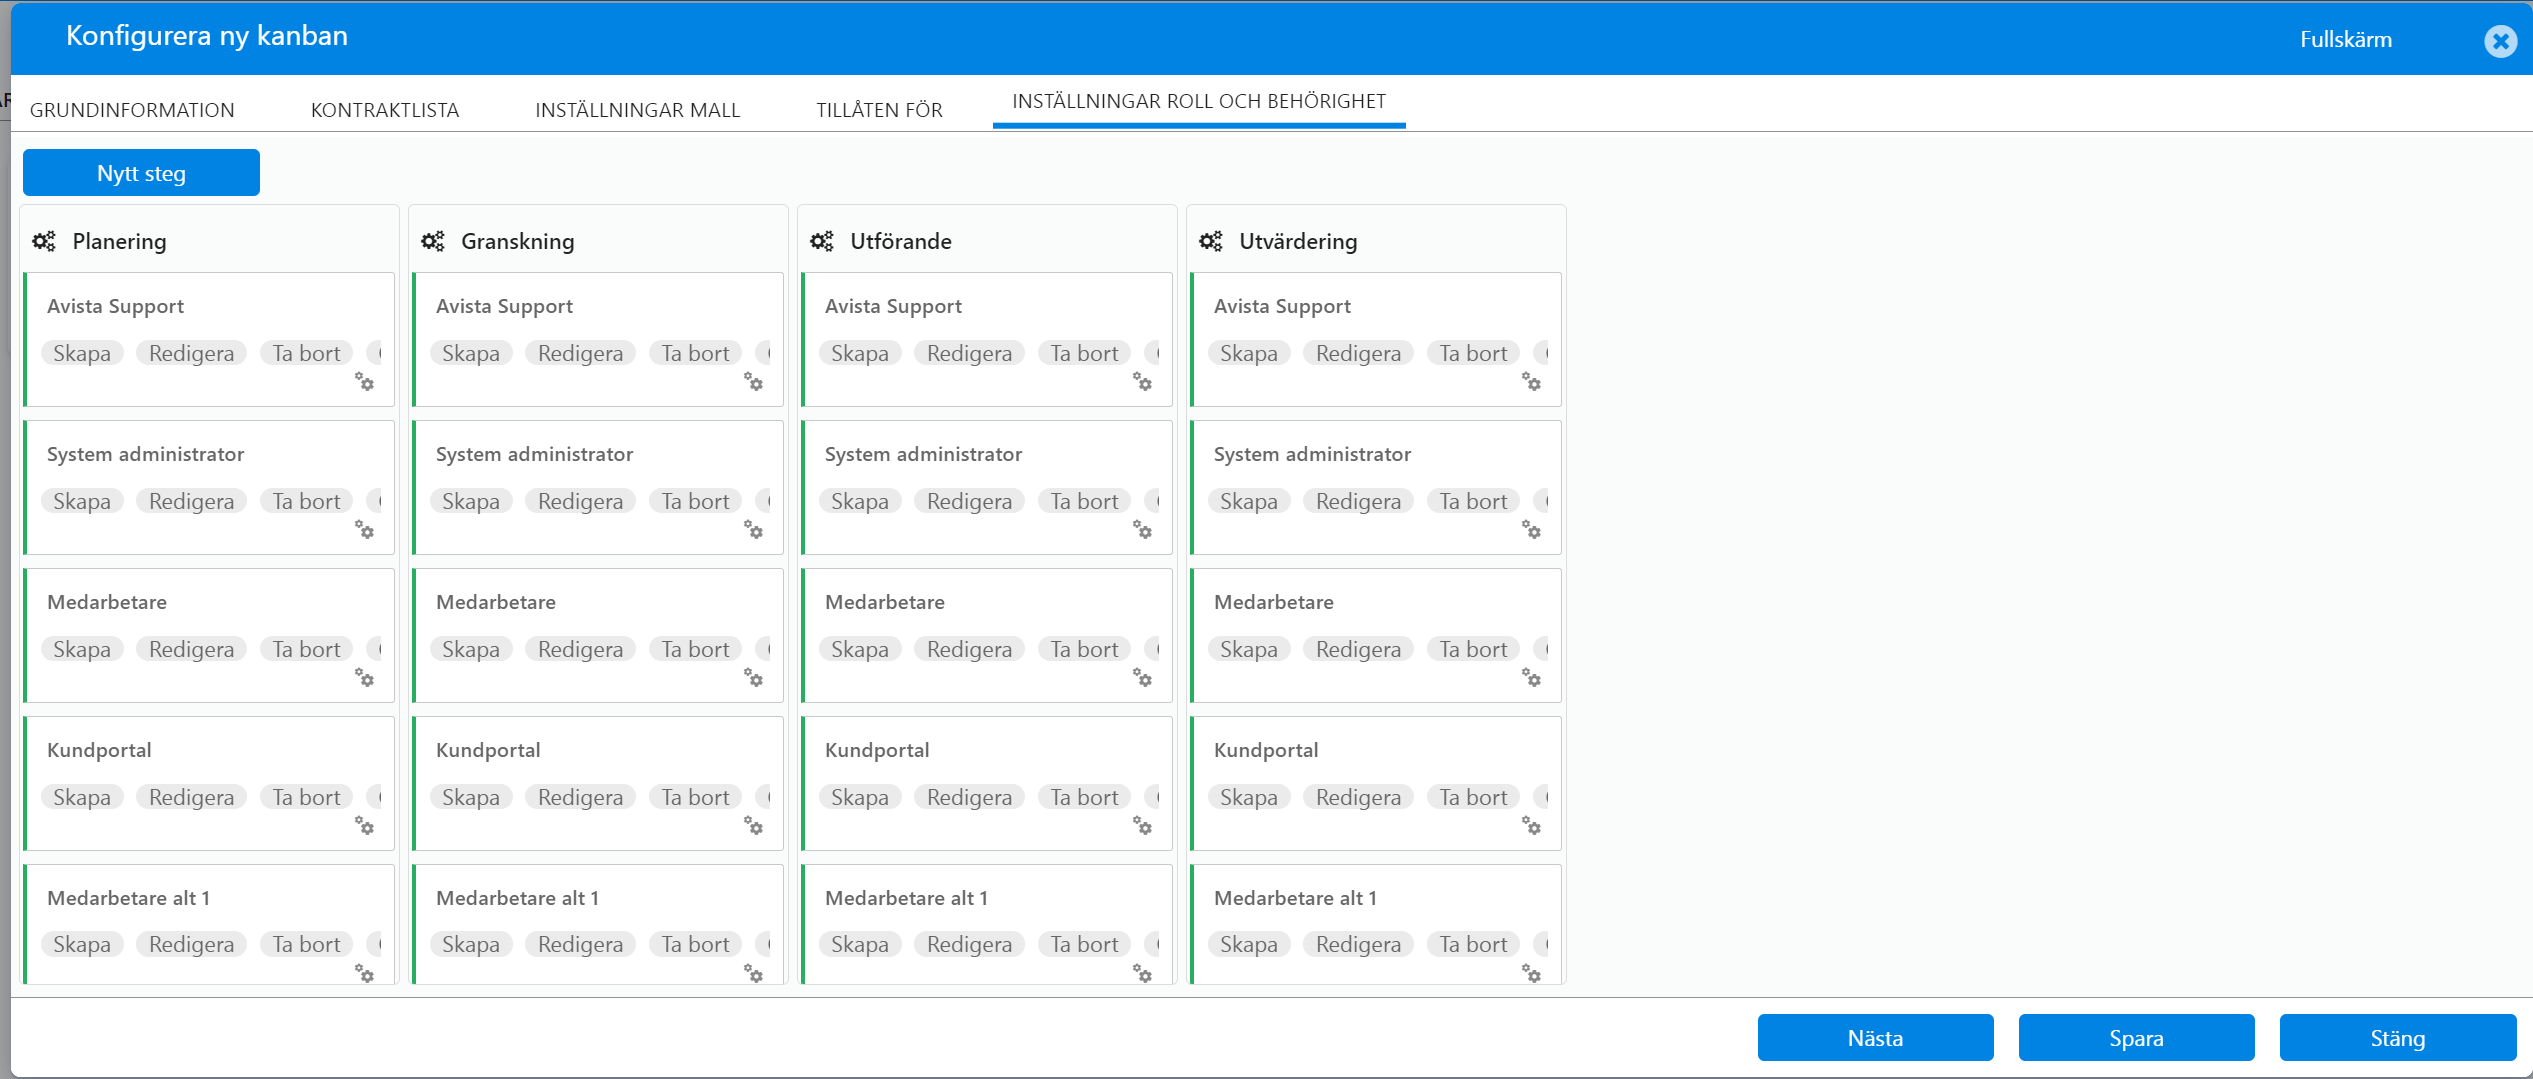Open the Granskning step settings gear icon
Image resolution: width=2533 pixels, height=1079 pixels.
tap(433, 241)
